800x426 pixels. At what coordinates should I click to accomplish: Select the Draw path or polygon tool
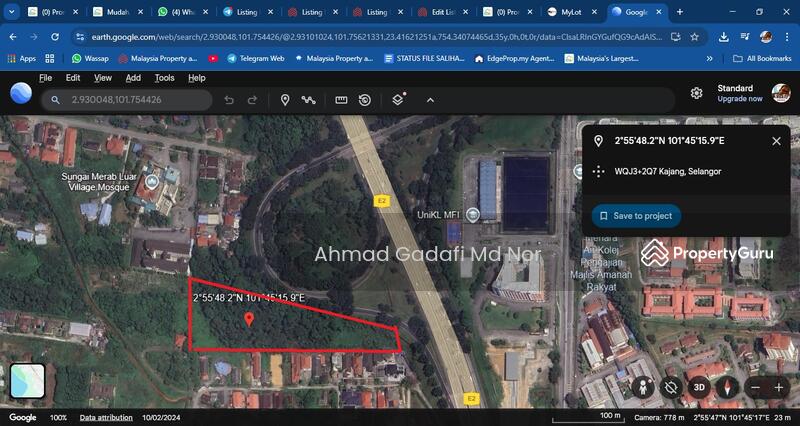[309, 100]
